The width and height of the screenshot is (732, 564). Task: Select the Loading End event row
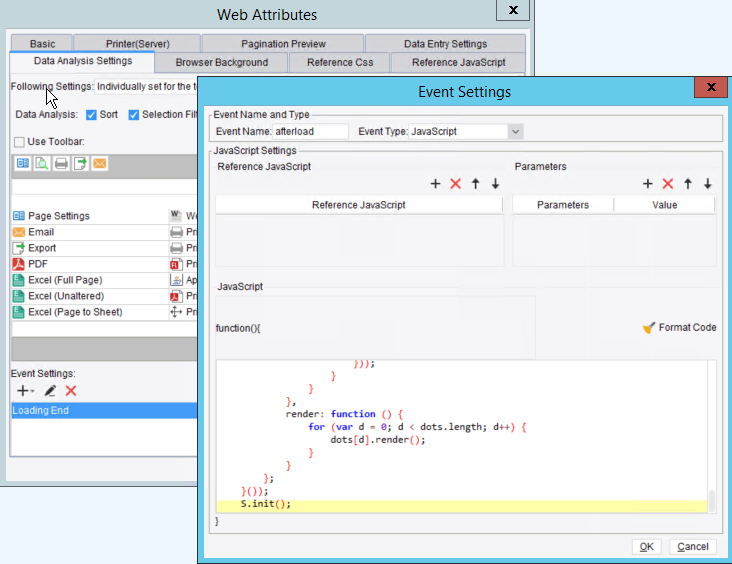point(104,410)
